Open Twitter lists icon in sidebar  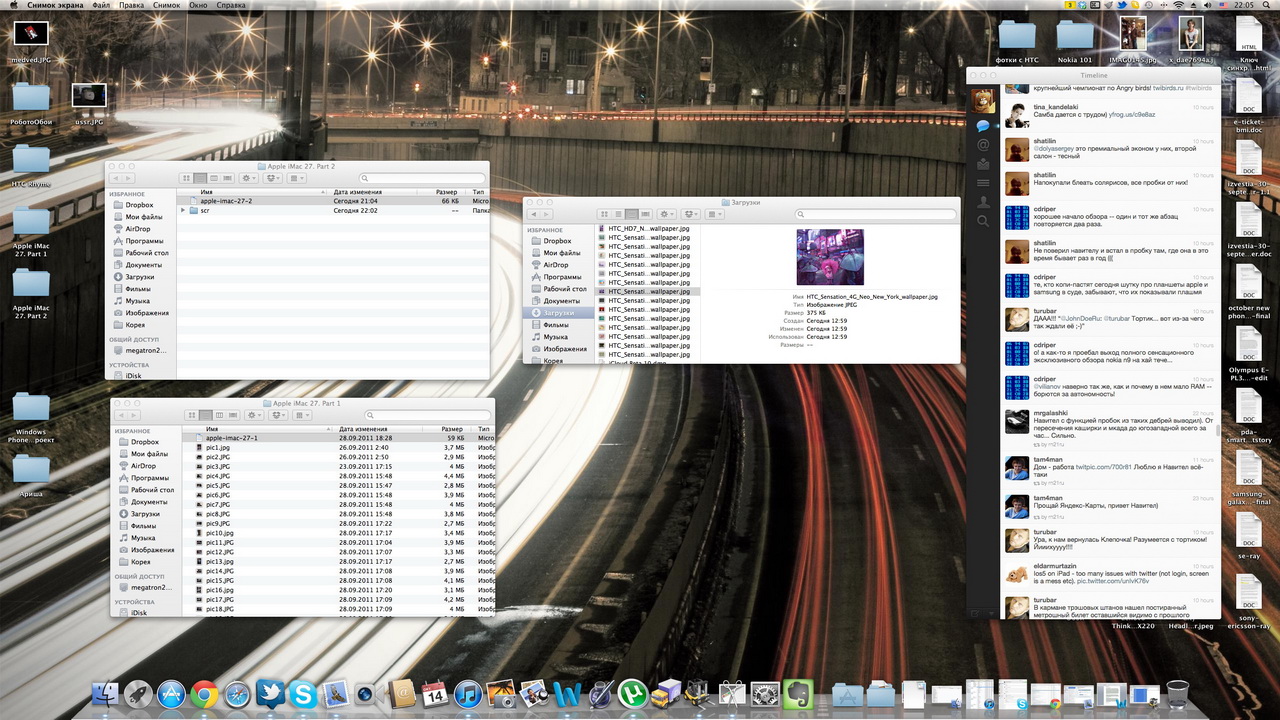[x=983, y=183]
